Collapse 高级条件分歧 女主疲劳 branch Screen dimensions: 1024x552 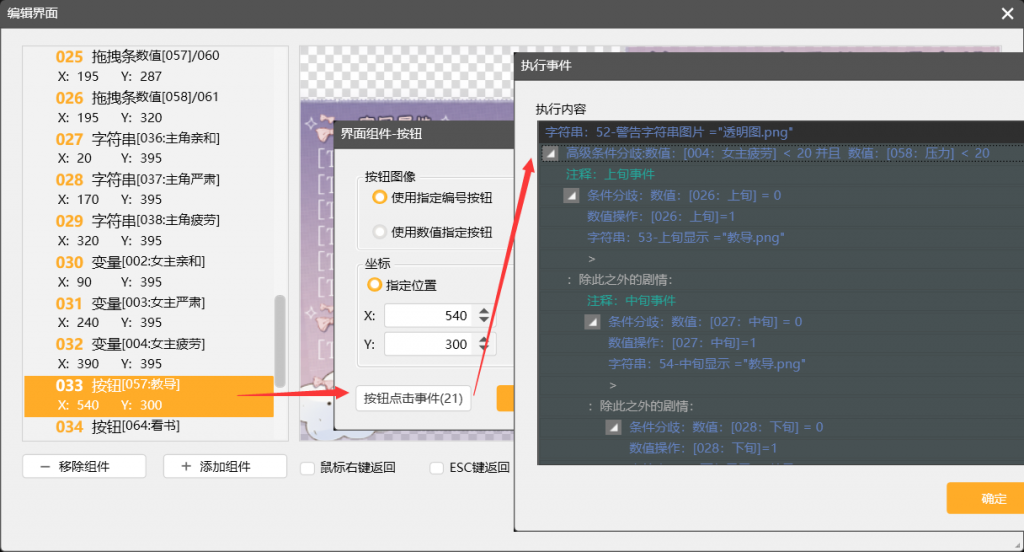[x=551, y=154]
